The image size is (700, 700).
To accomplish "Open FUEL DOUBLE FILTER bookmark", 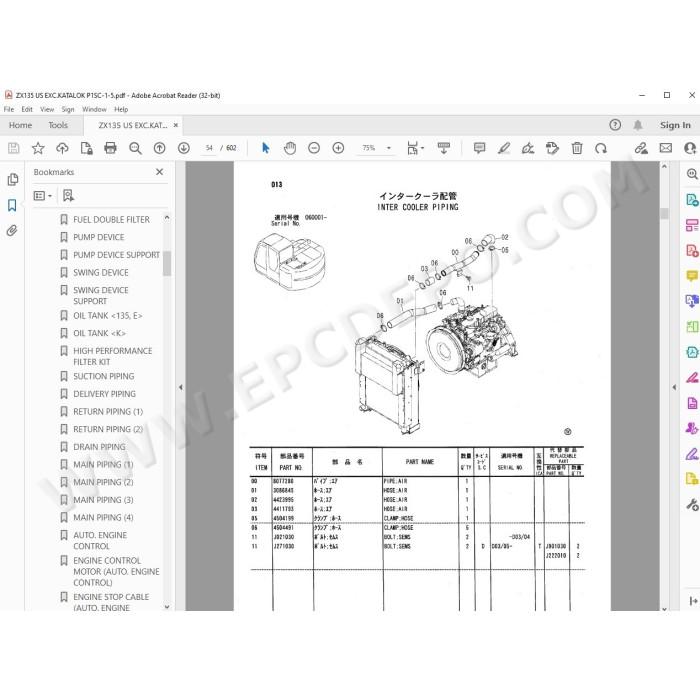I will point(111,219).
